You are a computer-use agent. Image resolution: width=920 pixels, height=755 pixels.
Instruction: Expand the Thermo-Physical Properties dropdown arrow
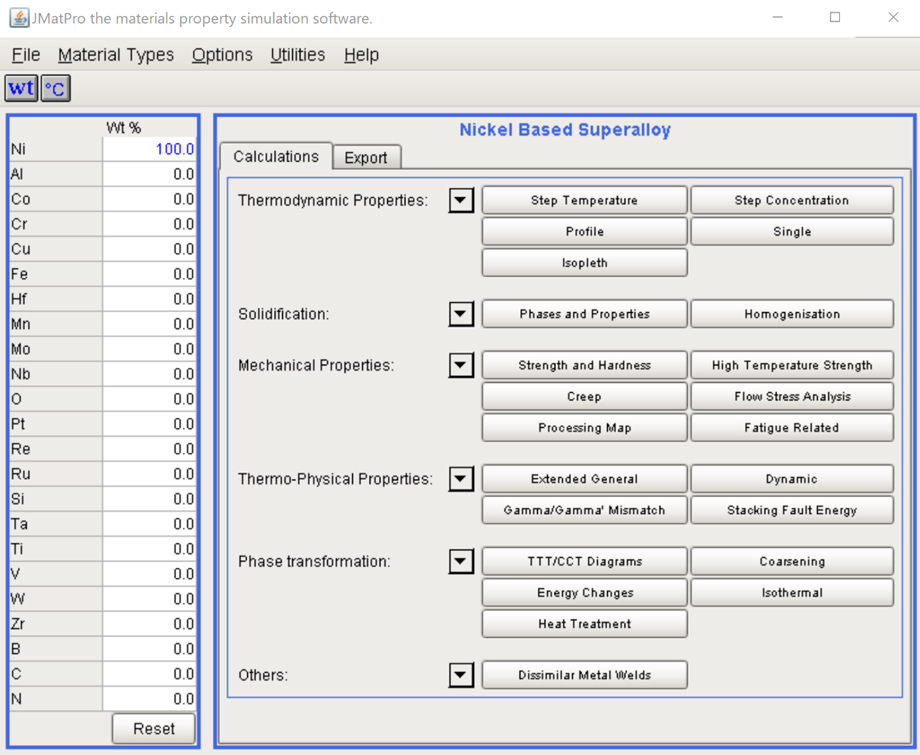[x=461, y=479]
